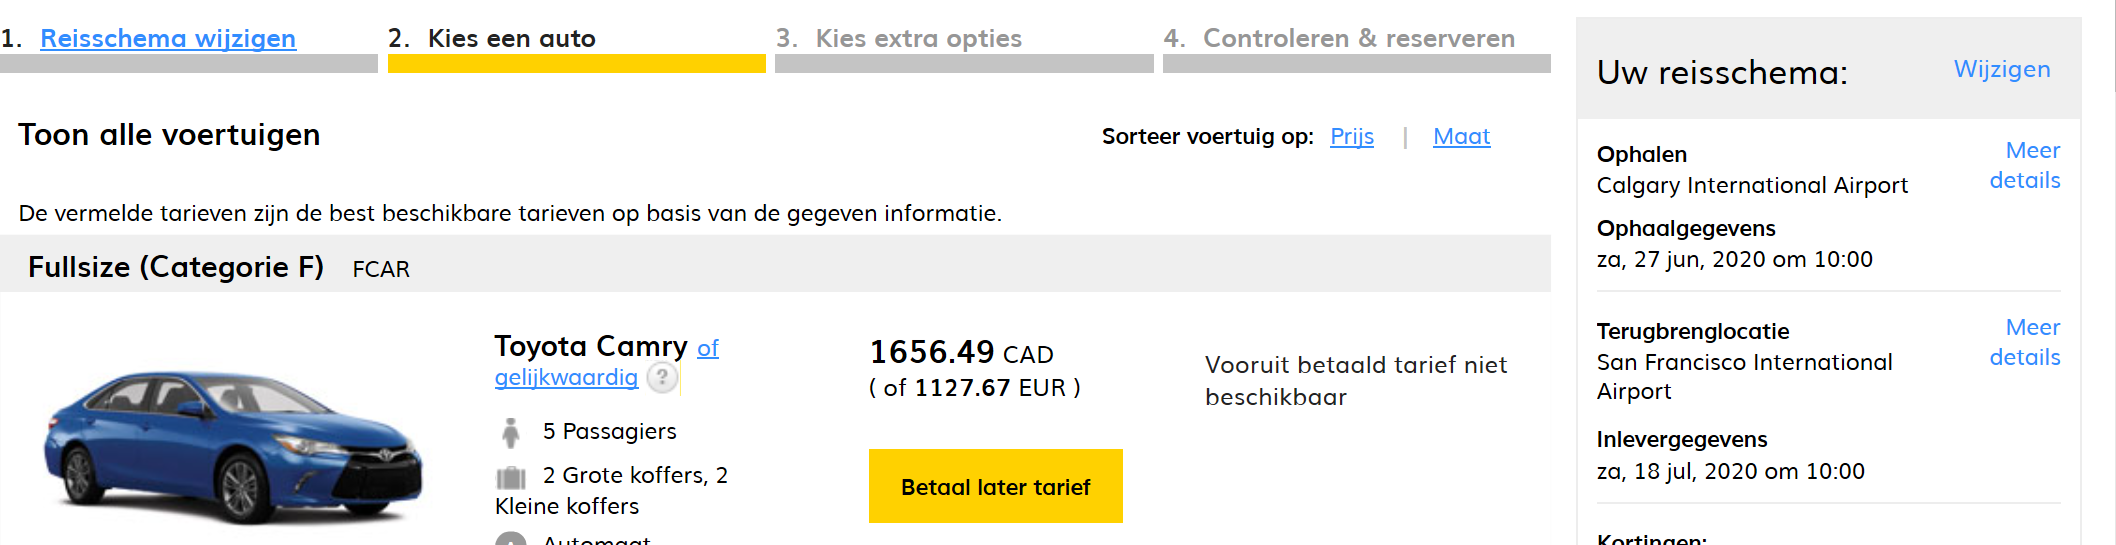Screen dimensions: 2116x545
Task: Sort vehicles by Maat
Action: pos(1461,136)
